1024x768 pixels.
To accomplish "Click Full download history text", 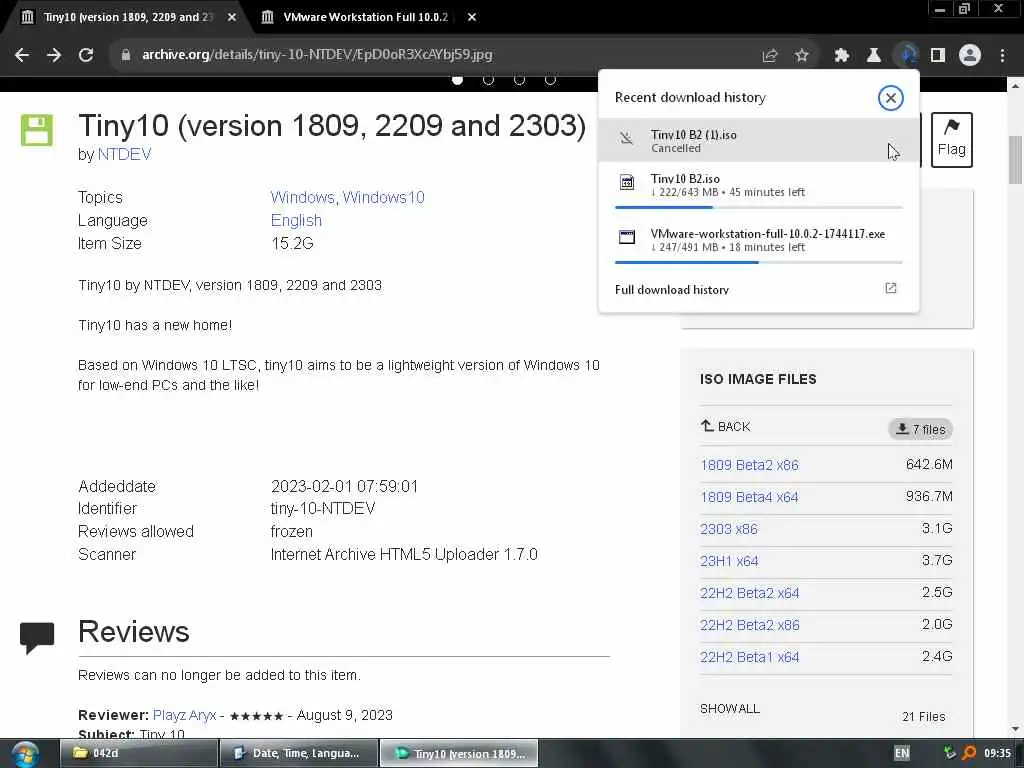I will pyautogui.click(x=671, y=289).
